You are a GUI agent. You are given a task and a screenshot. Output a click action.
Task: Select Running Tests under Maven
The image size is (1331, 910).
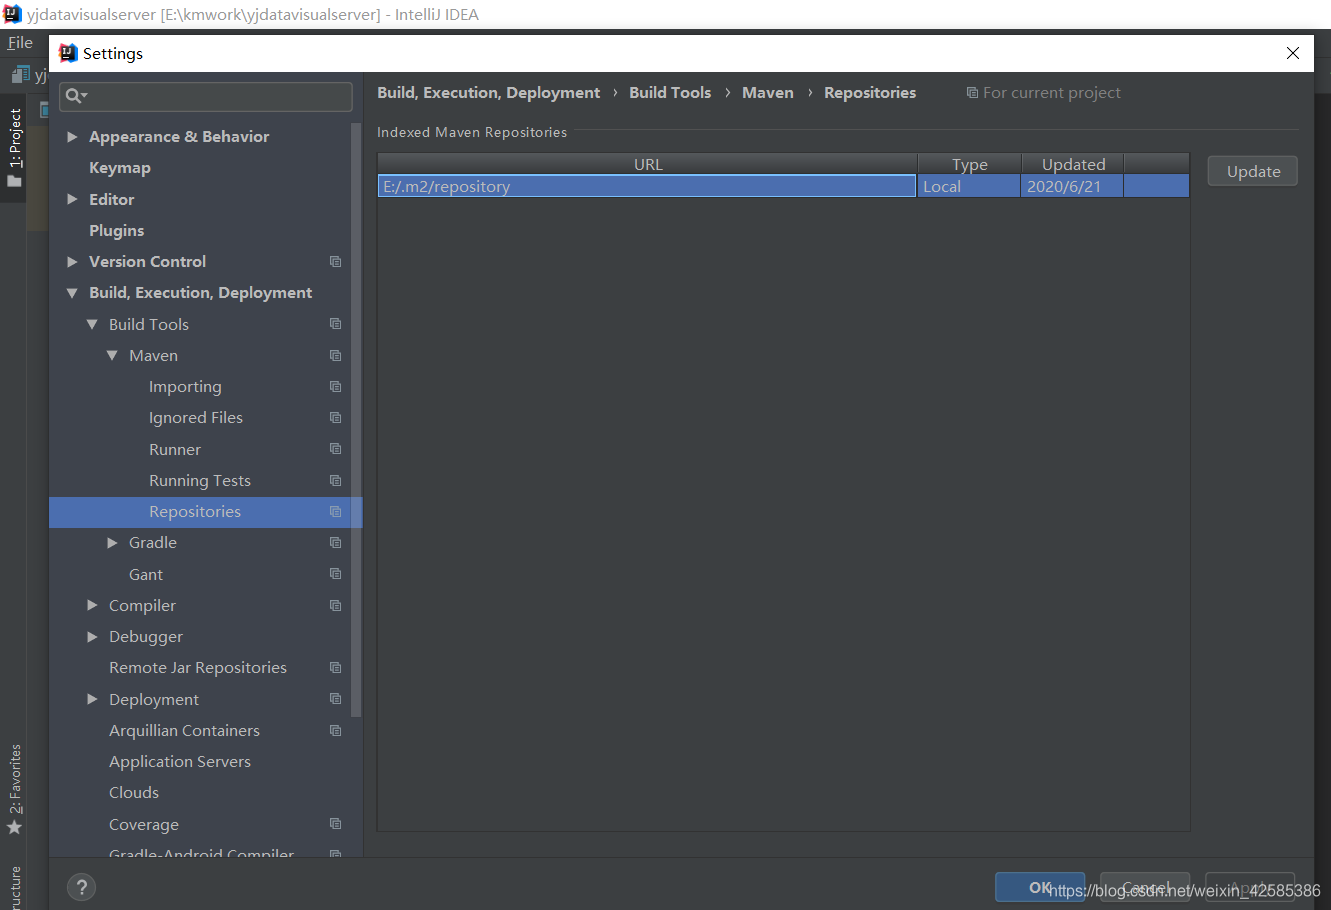click(200, 480)
